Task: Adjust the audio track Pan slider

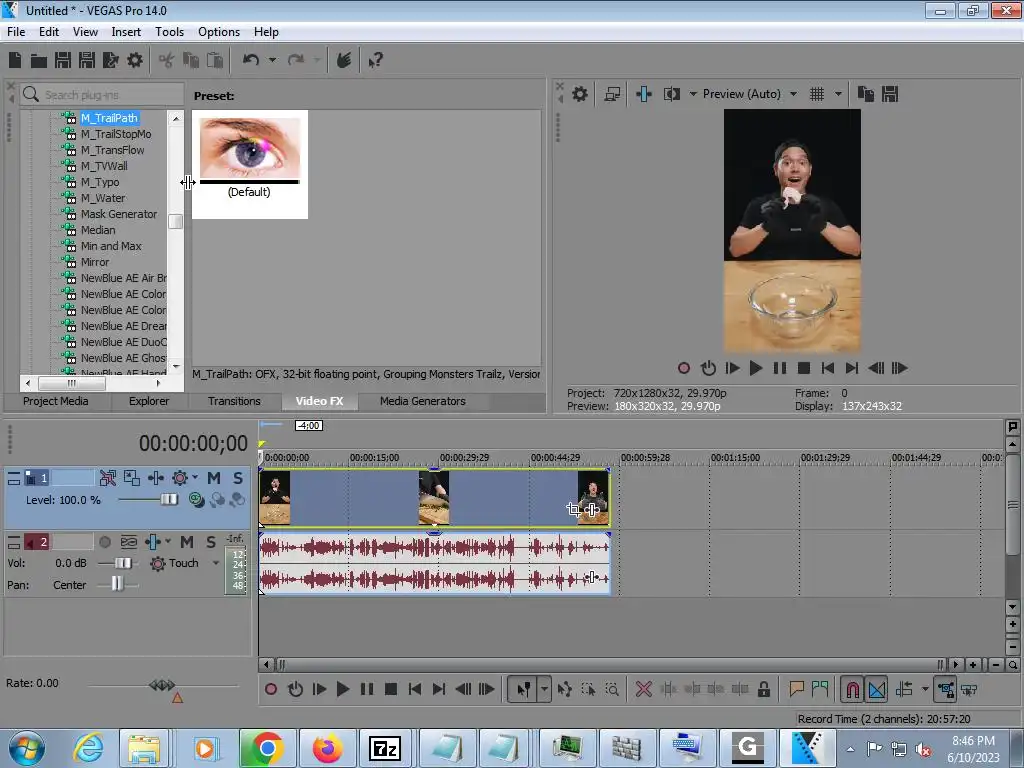Action: pyautogui.click(x=117, y=584)
